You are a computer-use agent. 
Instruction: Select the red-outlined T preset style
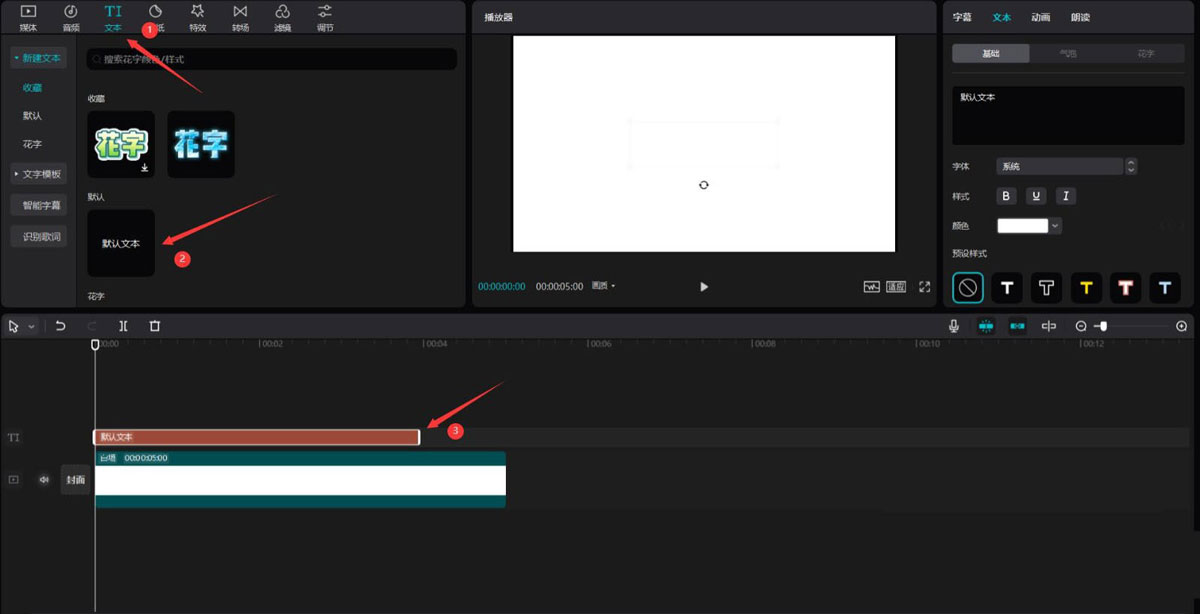(1126, 288)
